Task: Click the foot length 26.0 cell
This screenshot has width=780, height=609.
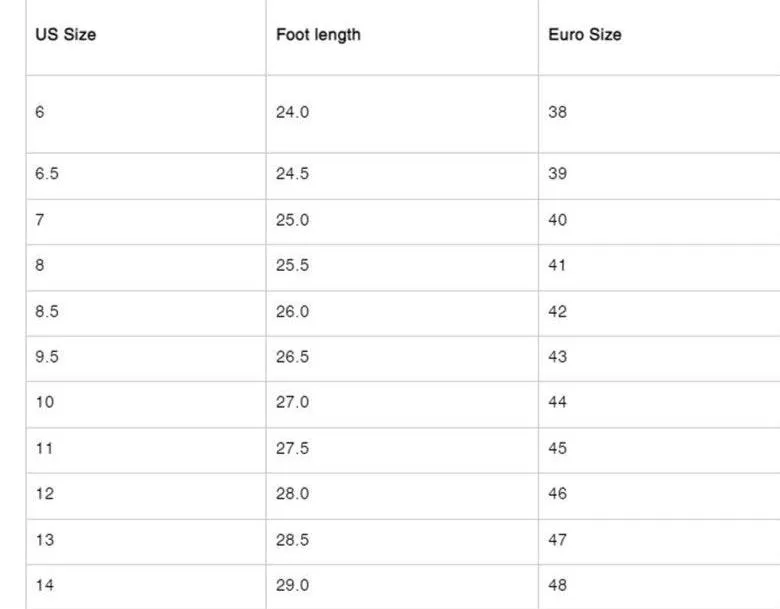Action: point(402,313)
